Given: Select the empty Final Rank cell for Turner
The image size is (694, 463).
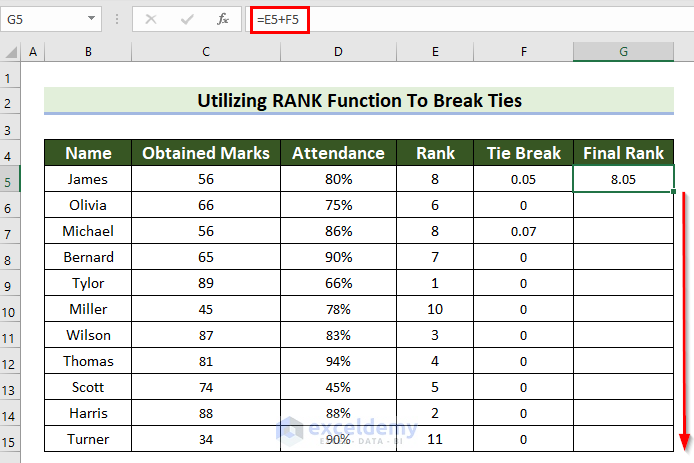Looking at the screenshot, I should 624,439.
